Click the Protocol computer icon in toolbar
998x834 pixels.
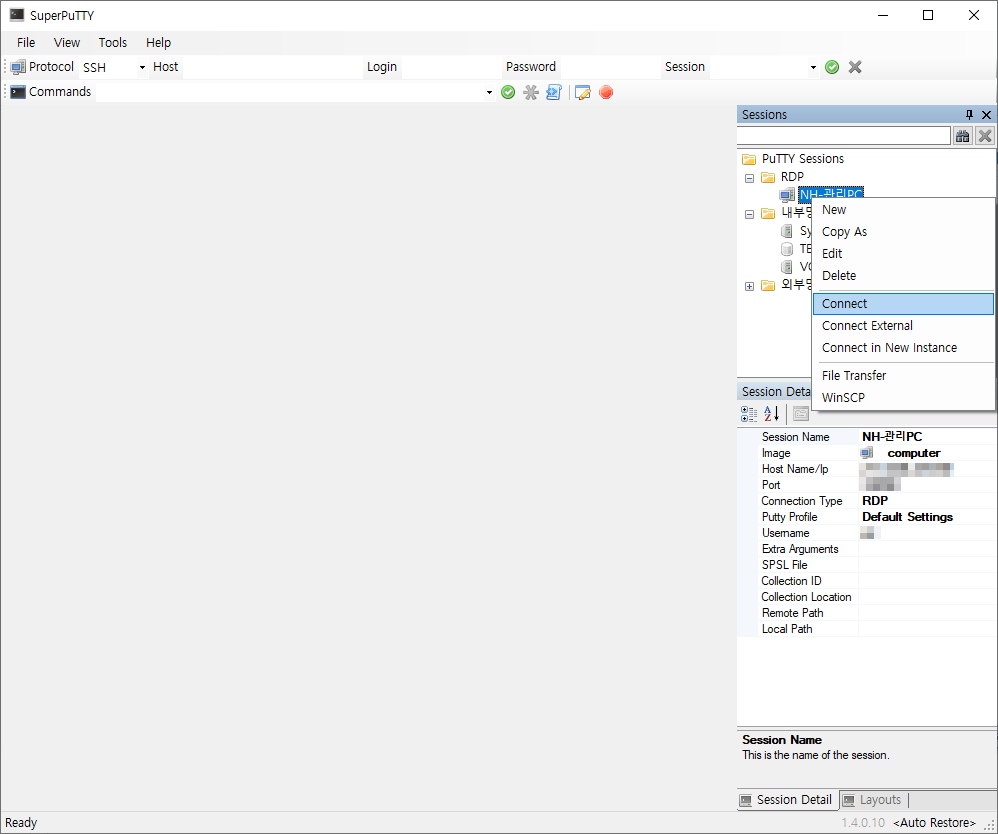[18, 67]
